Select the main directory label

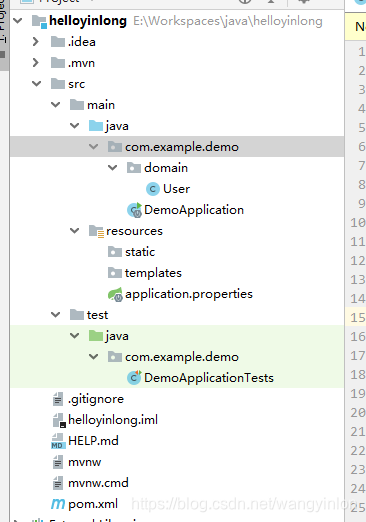[x=101, y=105]
